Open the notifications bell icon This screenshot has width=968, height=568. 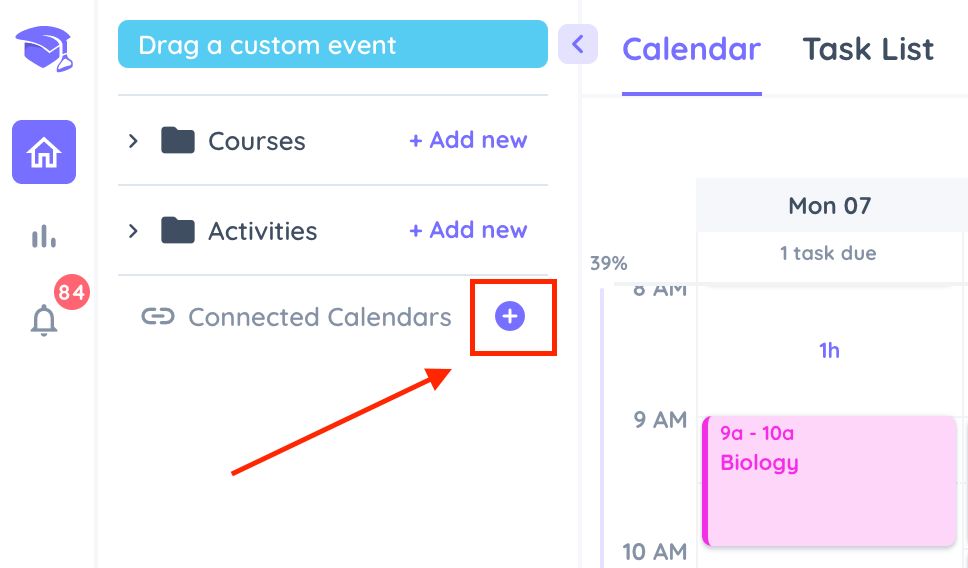[44, 320]
